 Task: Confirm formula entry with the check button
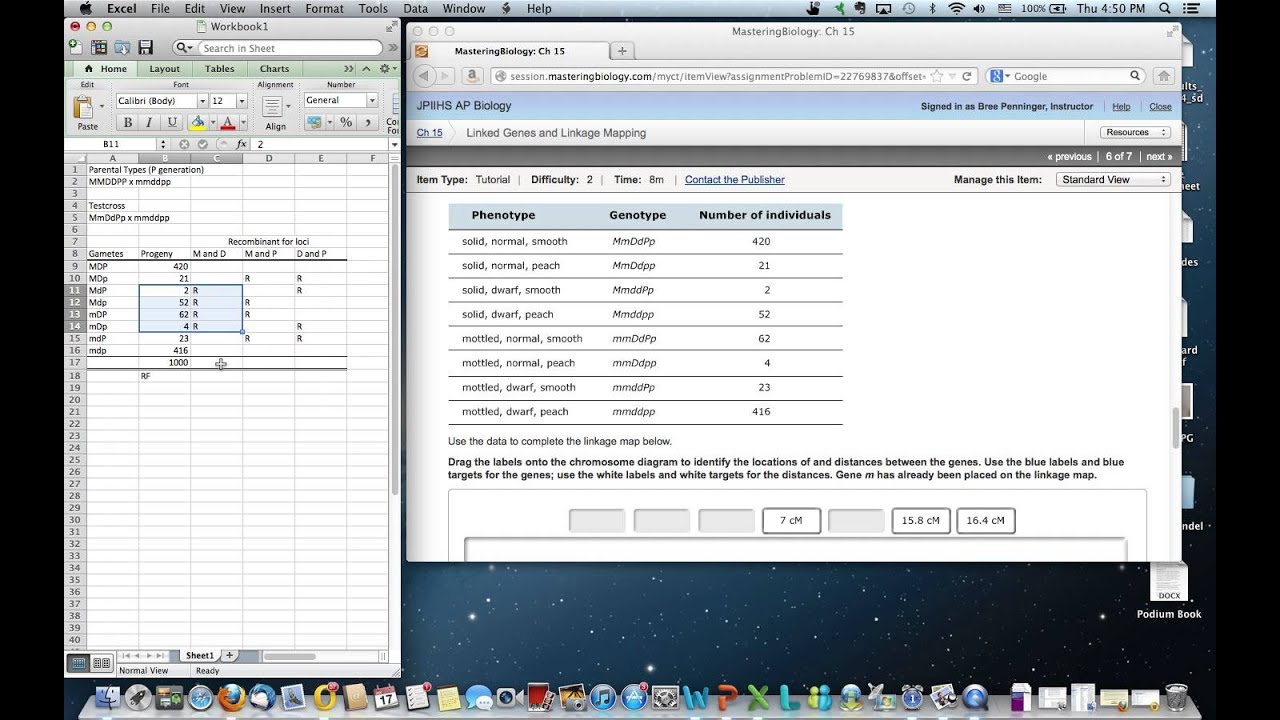202,145
